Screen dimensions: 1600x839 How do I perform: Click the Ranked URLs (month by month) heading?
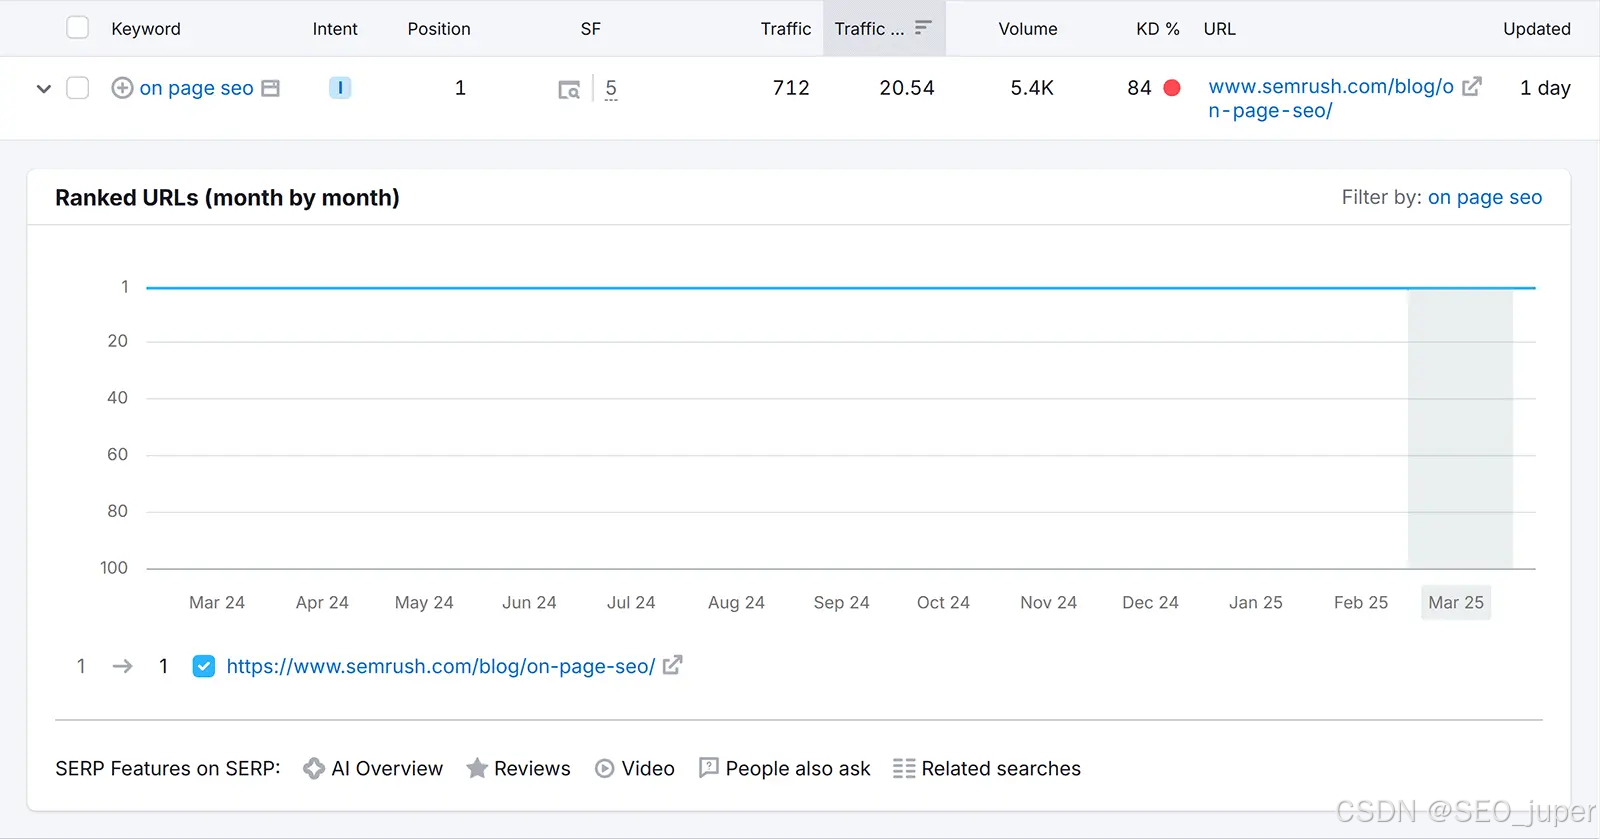click(227, 197)
